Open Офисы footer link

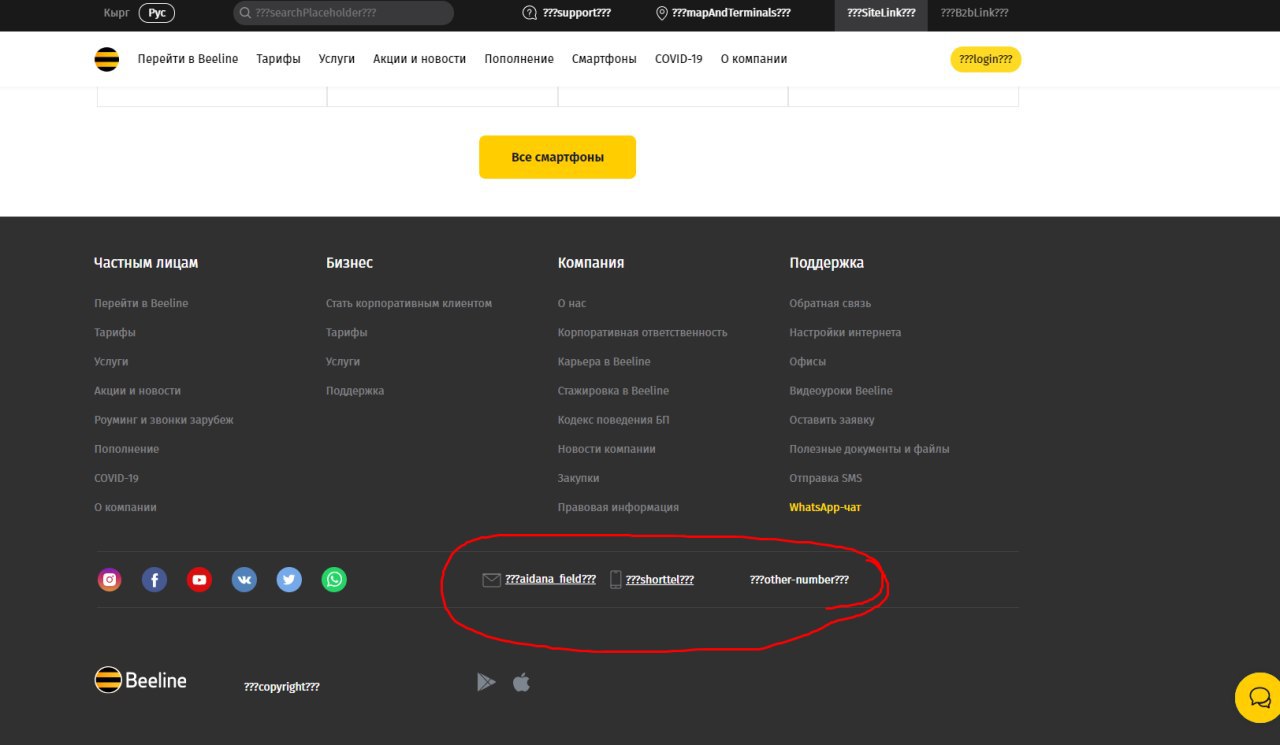coord(808,361)
